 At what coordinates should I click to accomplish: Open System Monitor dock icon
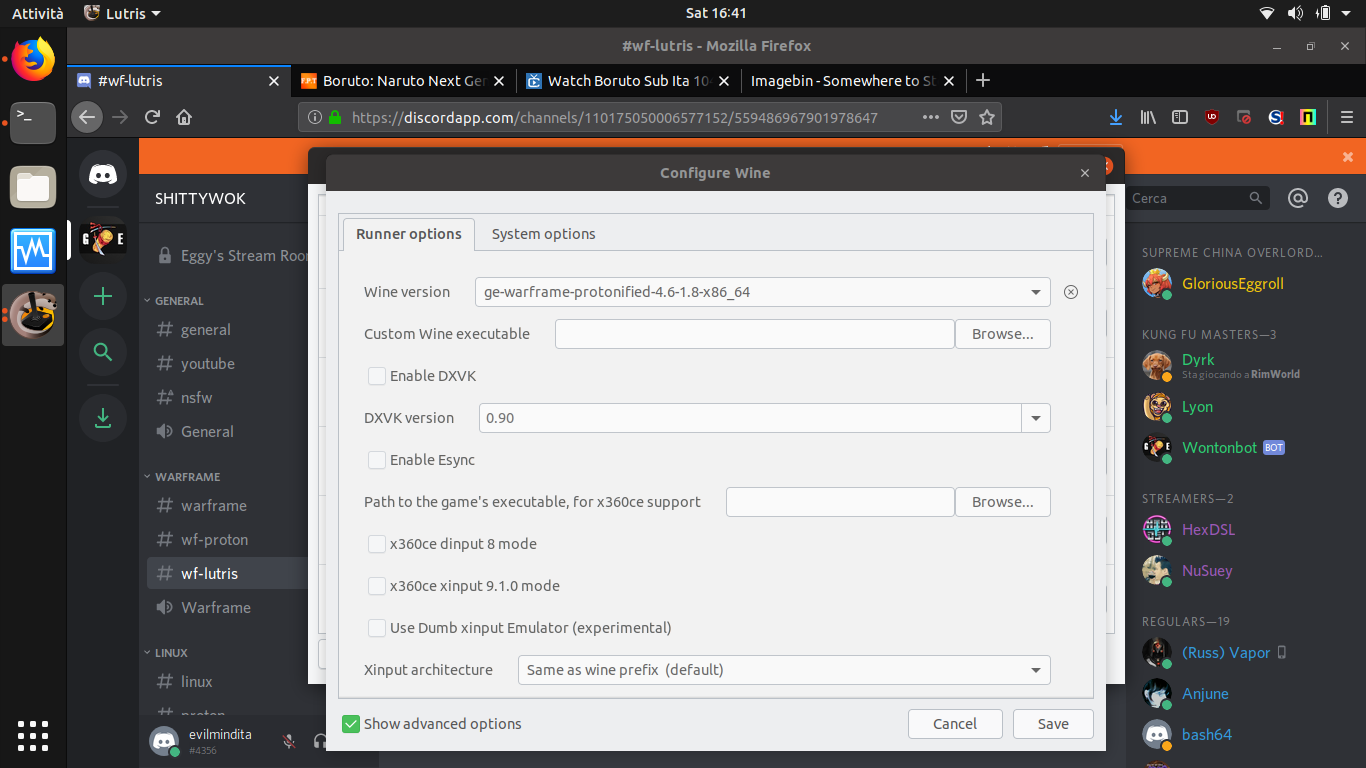[x=33, y=250]
